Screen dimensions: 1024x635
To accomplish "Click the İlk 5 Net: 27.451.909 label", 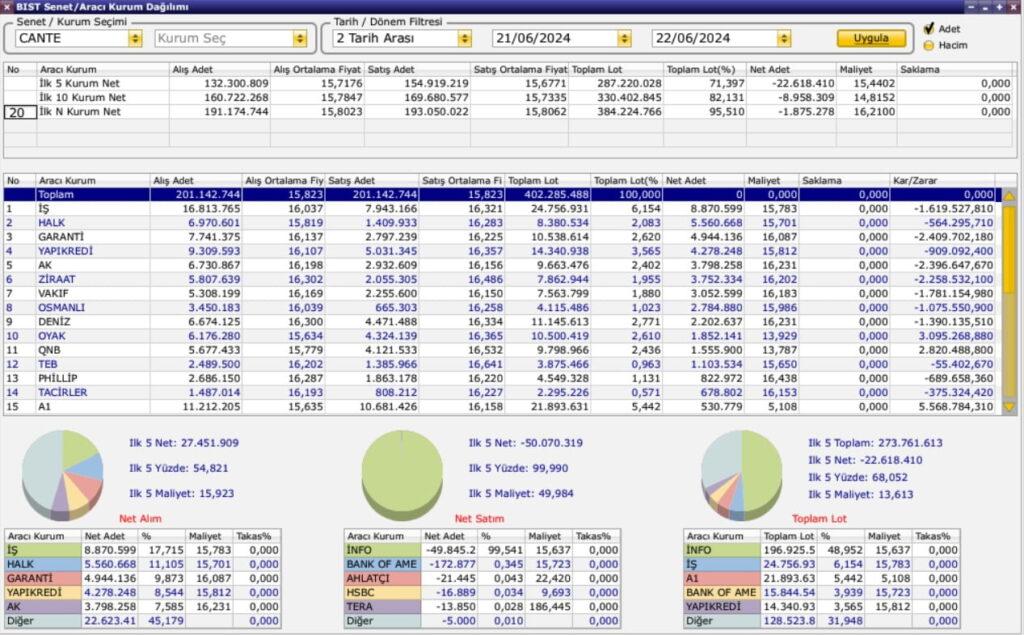I will pos(184,443).
